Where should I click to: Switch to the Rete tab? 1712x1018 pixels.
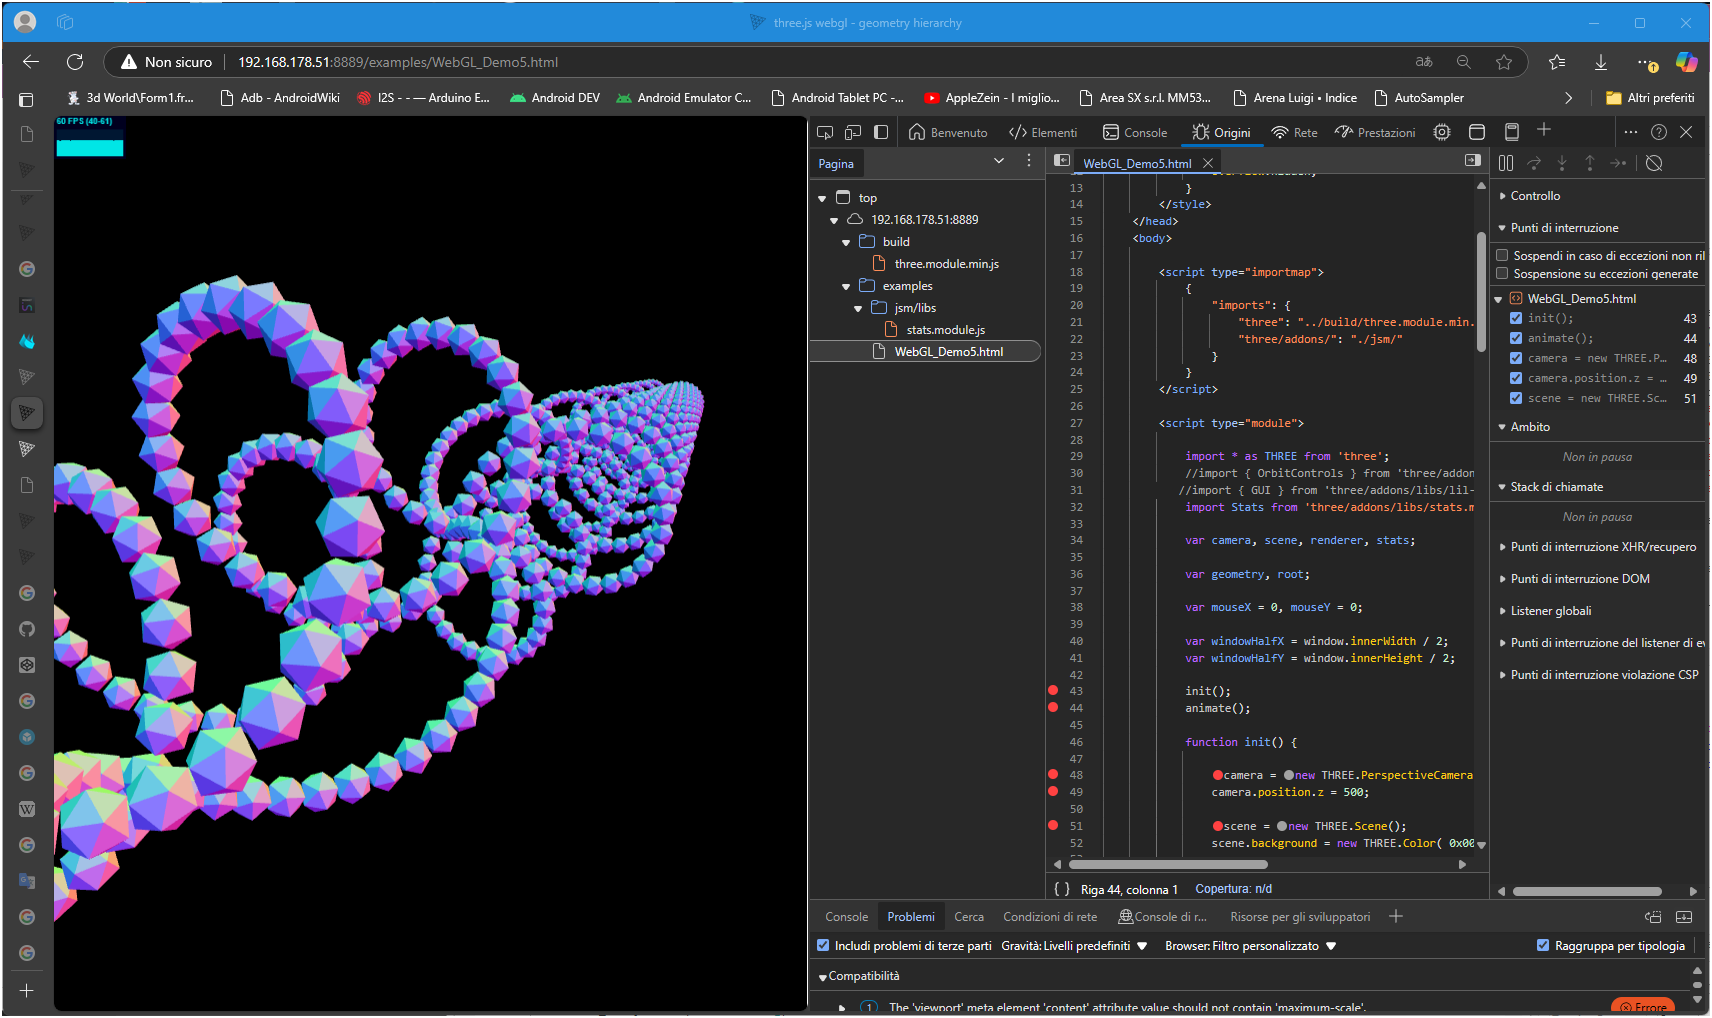tap(1294, 133)
